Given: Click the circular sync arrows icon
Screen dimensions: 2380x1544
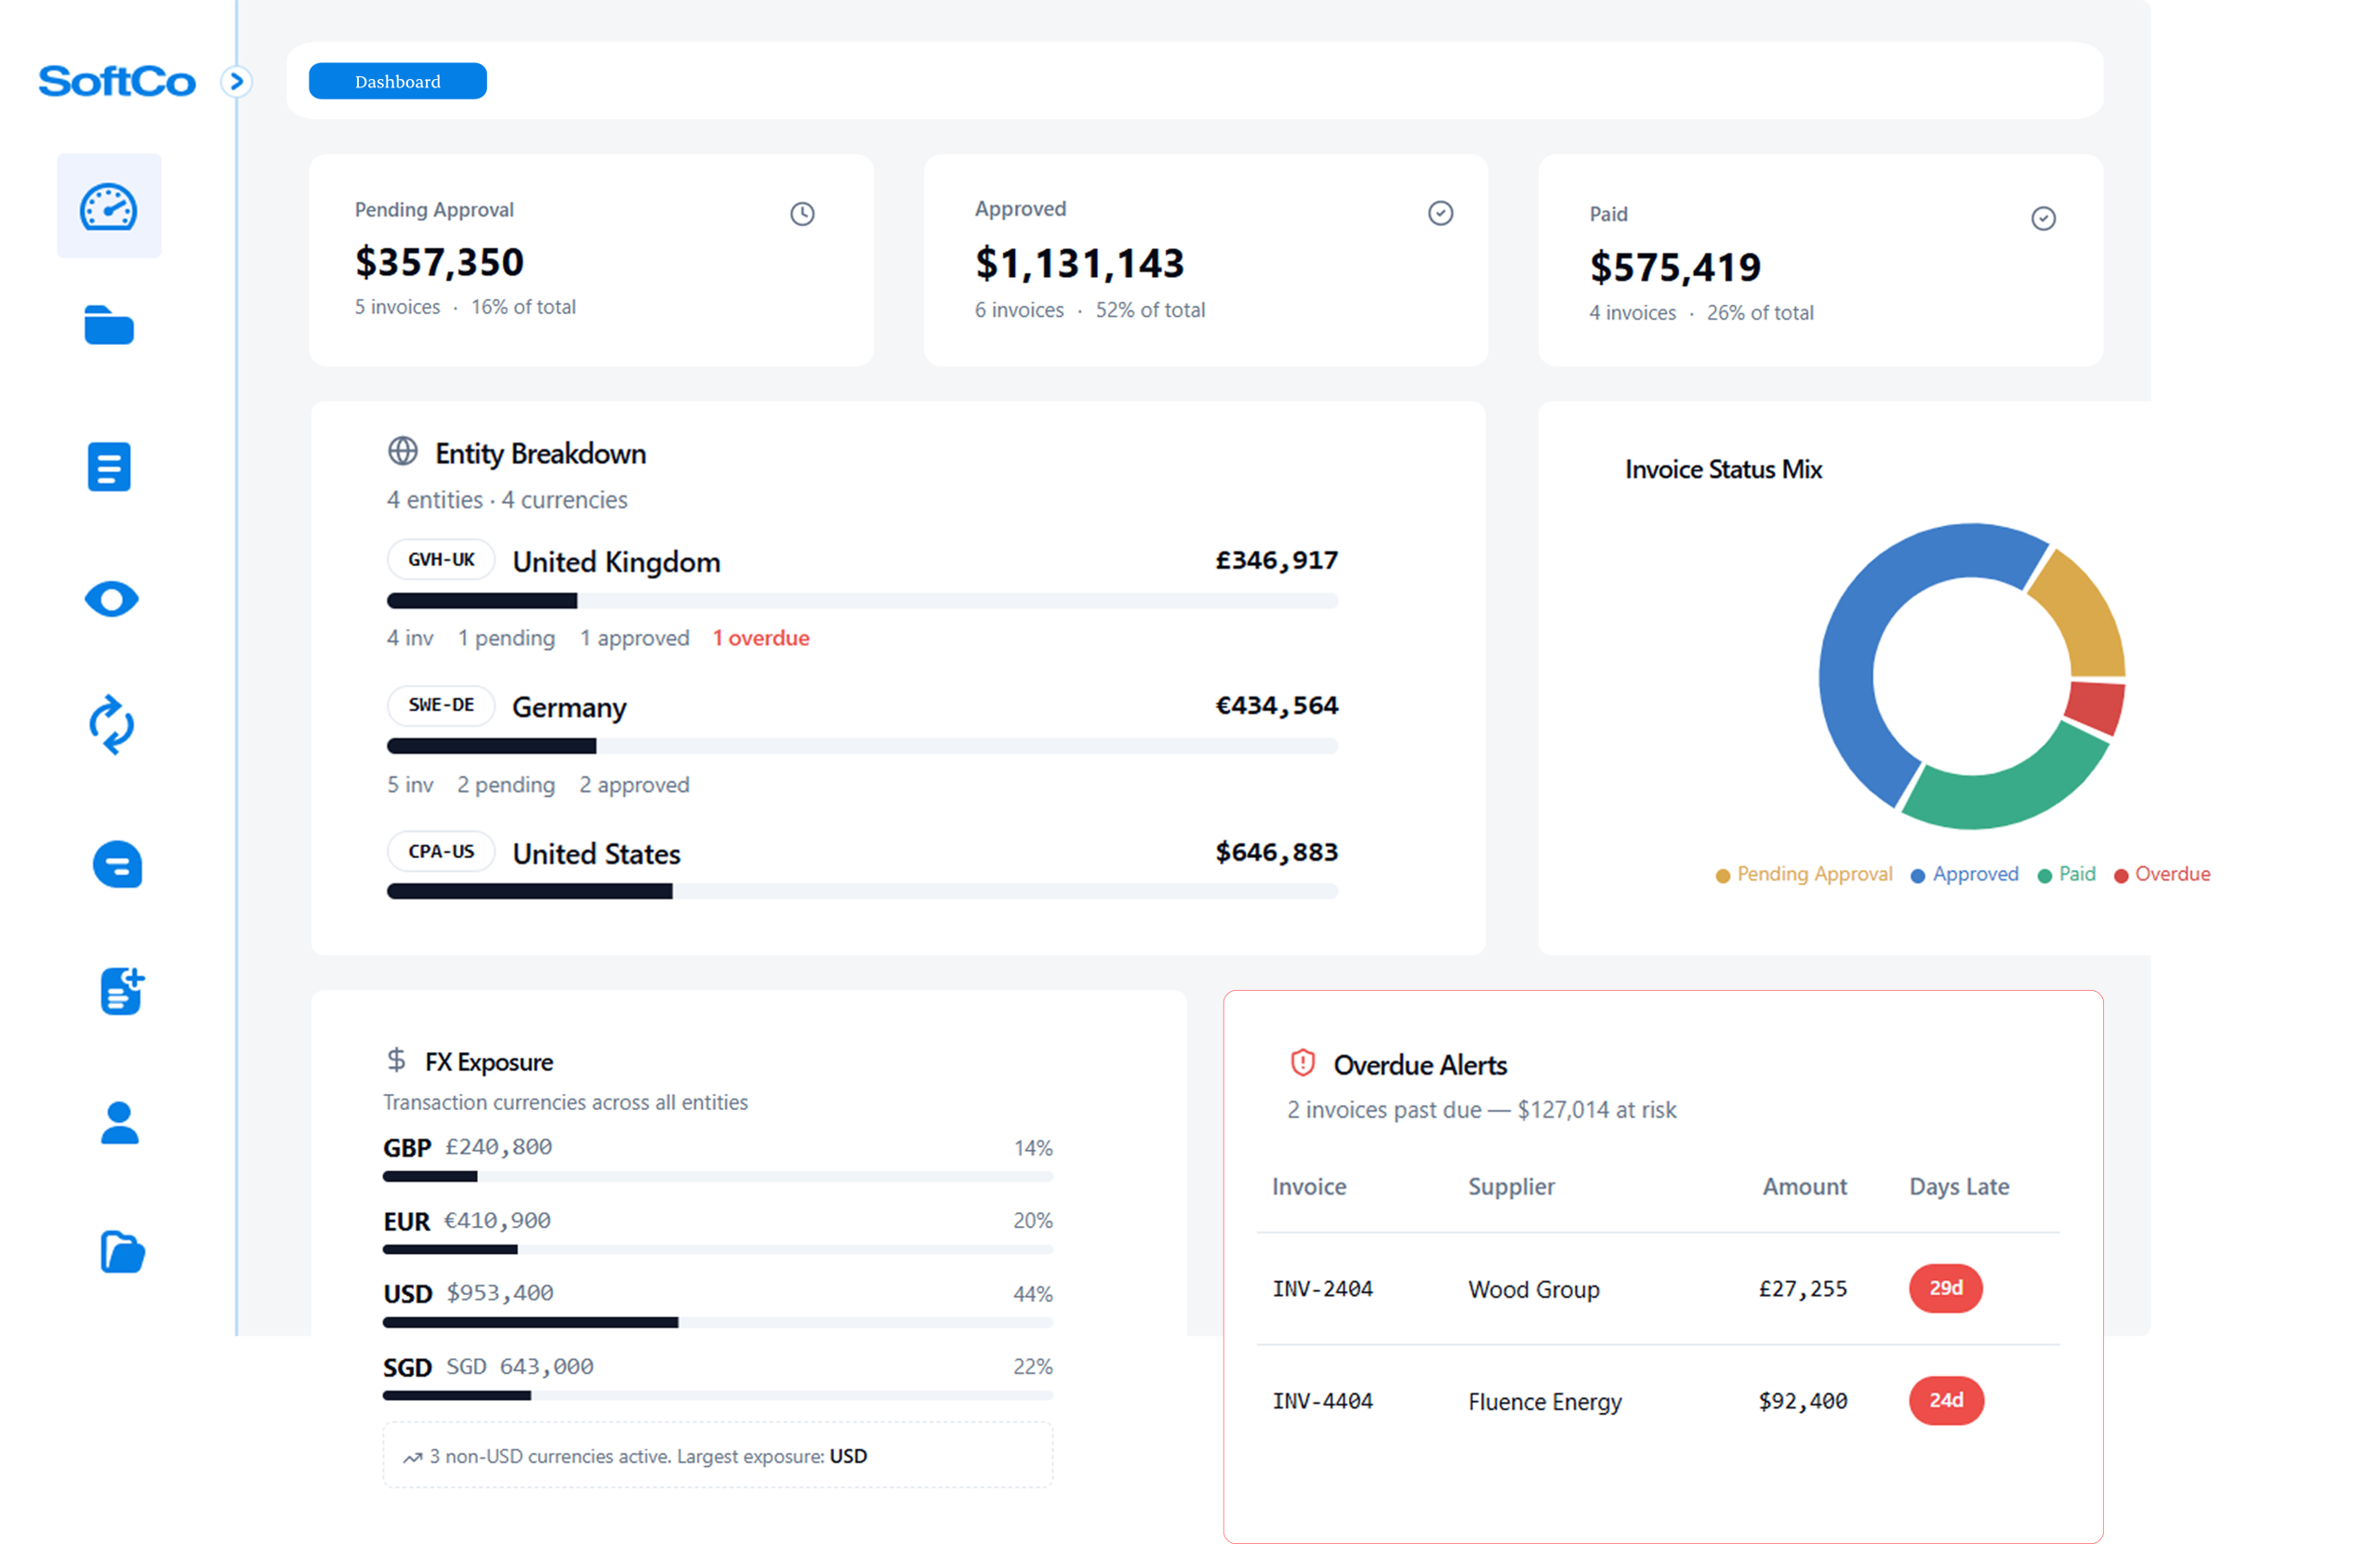Looking at the screenshot, I should click(x=111, y=725).
